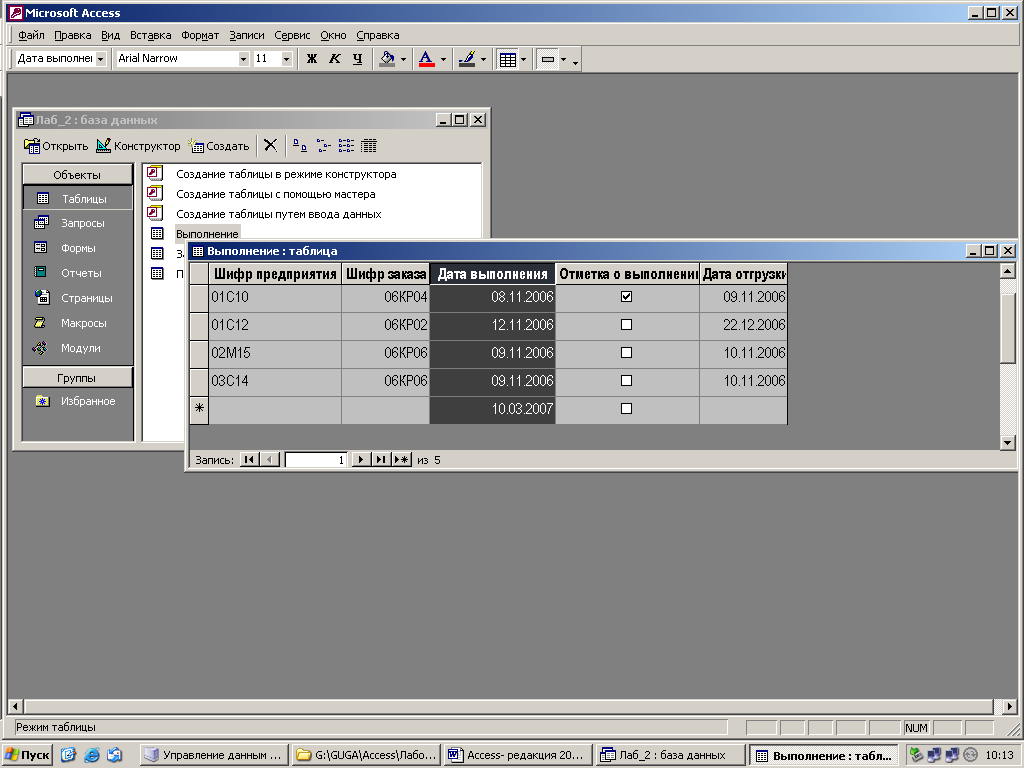This screenshot has width=1024, height=768.
Task: Expand special effect dropdown arrow
Action: tap(563, 59)
